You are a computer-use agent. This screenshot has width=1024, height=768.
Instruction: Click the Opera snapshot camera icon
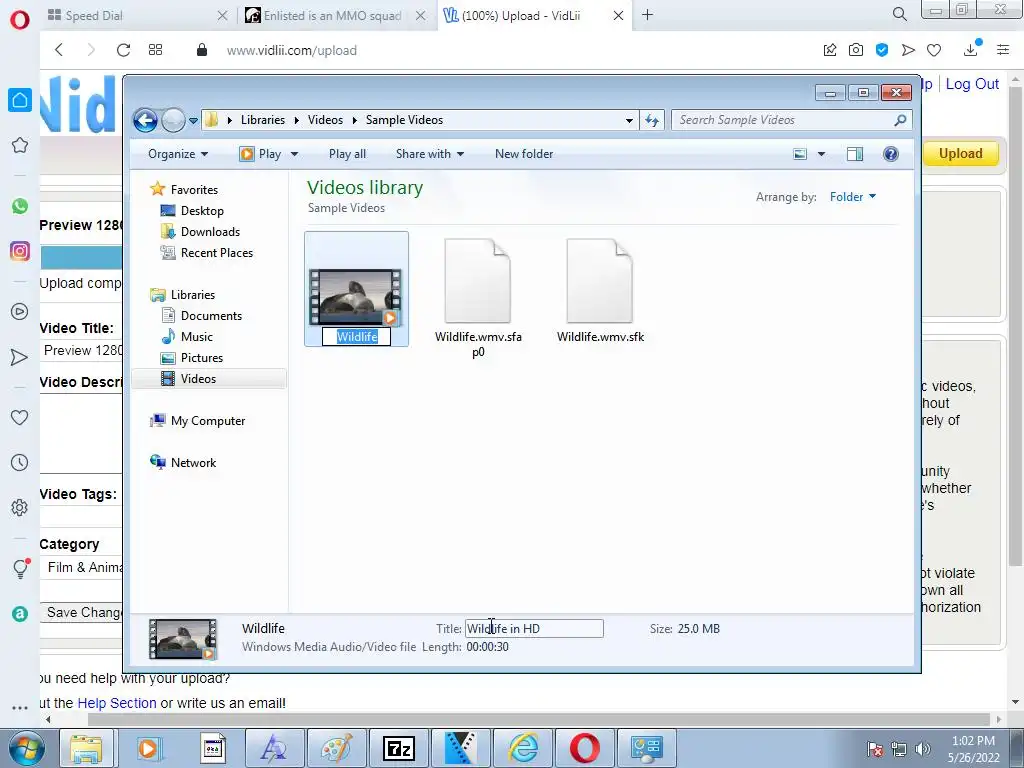coord(856,50)
